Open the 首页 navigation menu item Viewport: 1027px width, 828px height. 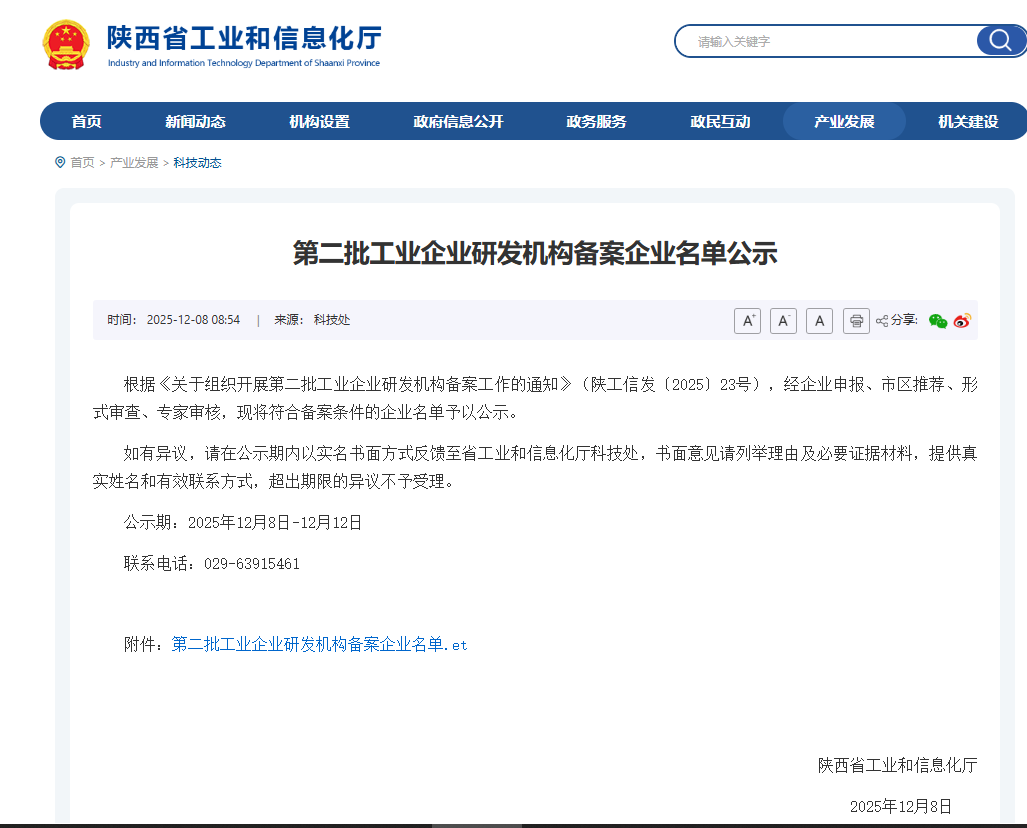click(x=87, y=122)
